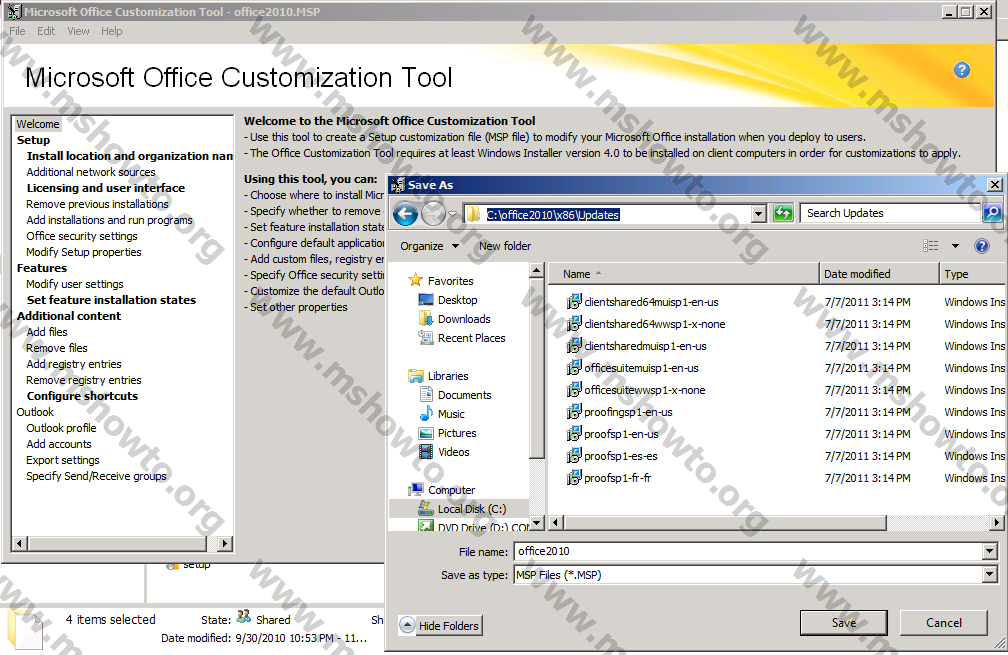The height and width of the screenshot is (655, 1008).
Task: Expand the Save as type dropdown
Action: coord(989,575)
